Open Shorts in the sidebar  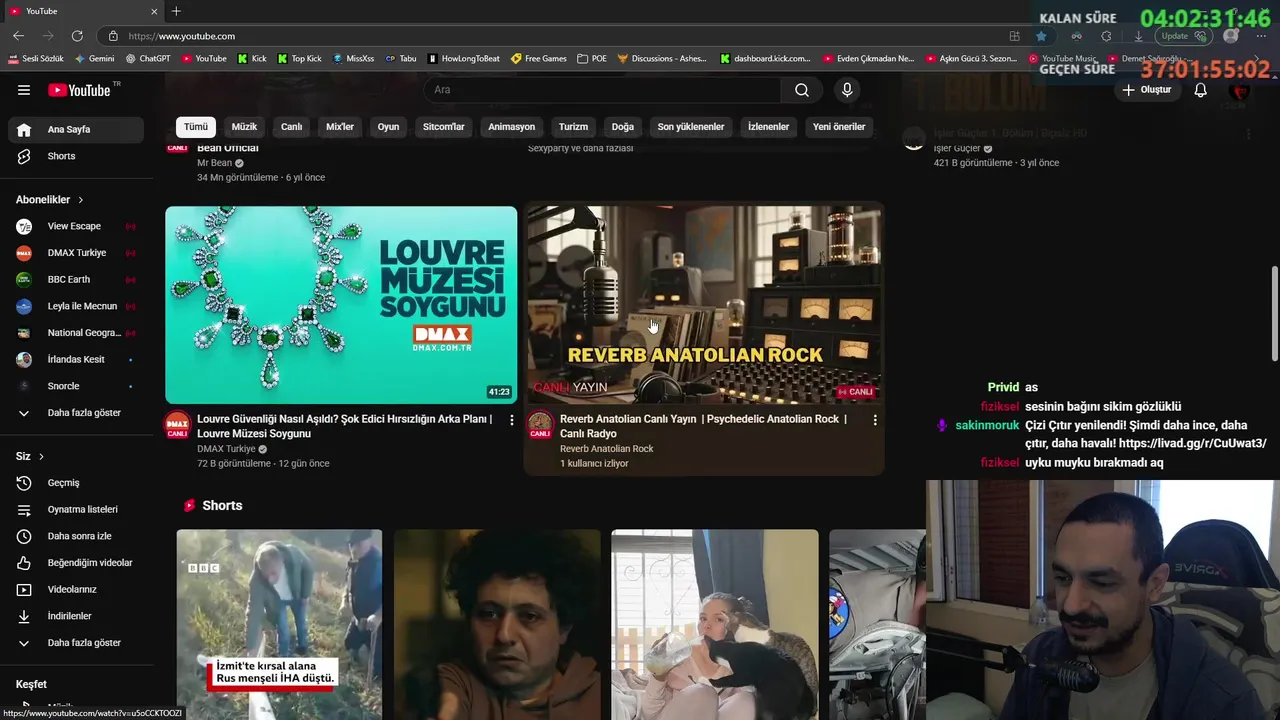click(x=76, y=156)
